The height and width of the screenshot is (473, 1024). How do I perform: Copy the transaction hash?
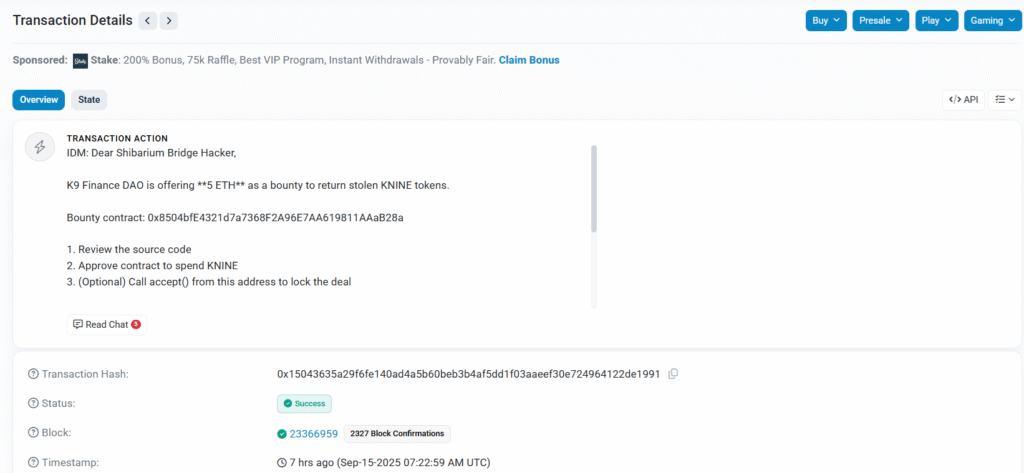click(x=673, y=374)
